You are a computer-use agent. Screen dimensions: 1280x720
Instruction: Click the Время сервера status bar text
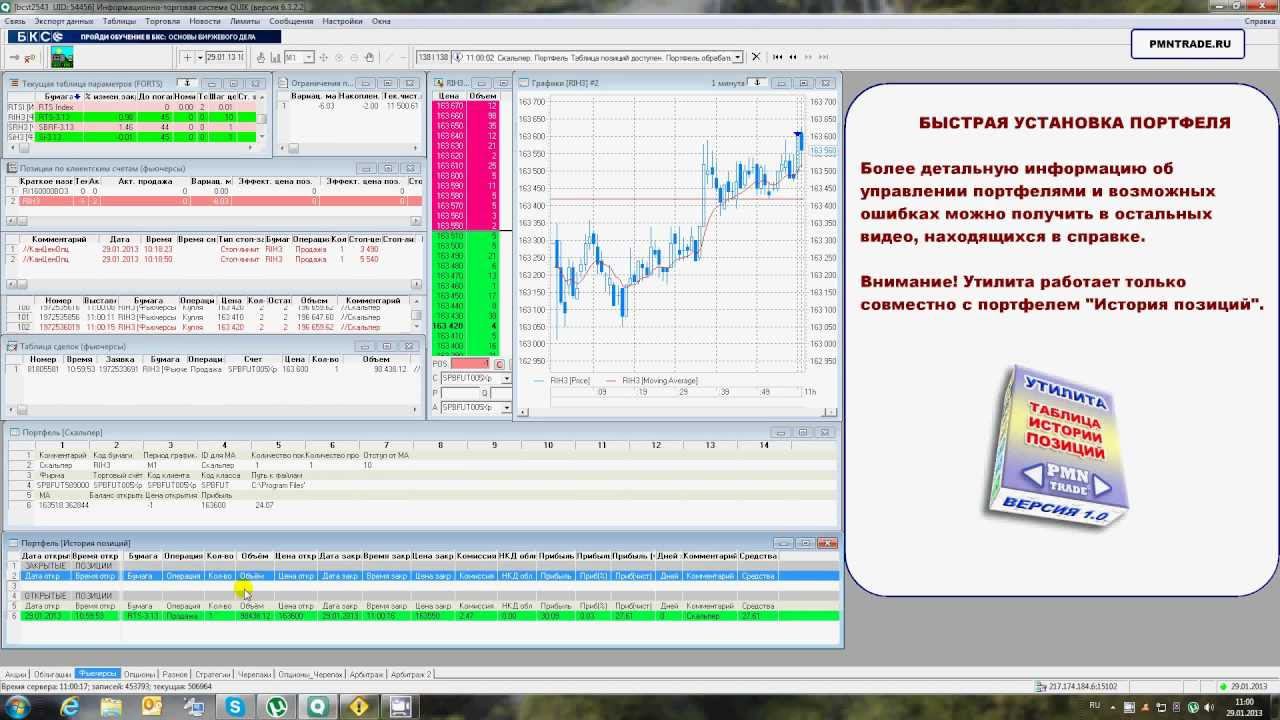[x=106, y=687]
